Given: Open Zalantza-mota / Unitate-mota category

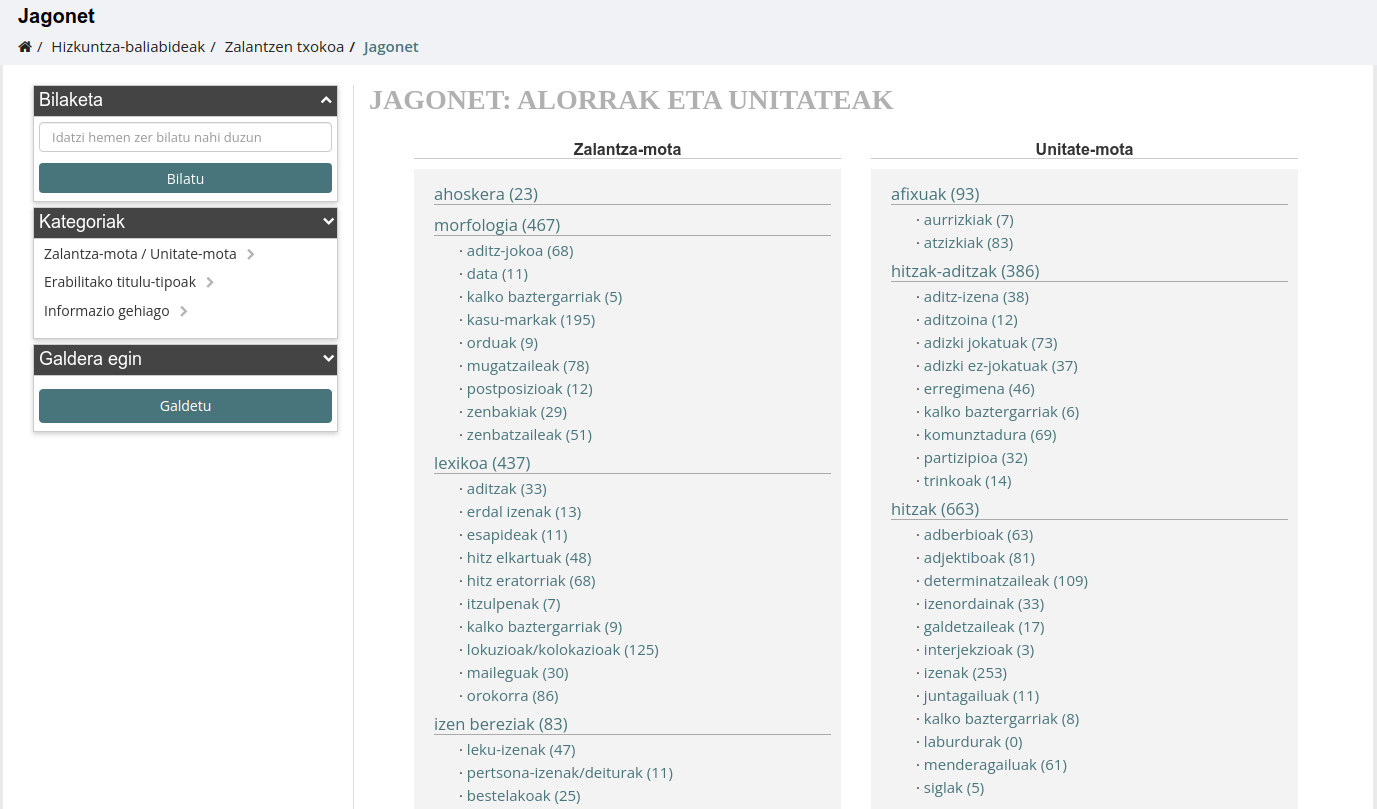Looking at the screenshot, I should 140,254.
